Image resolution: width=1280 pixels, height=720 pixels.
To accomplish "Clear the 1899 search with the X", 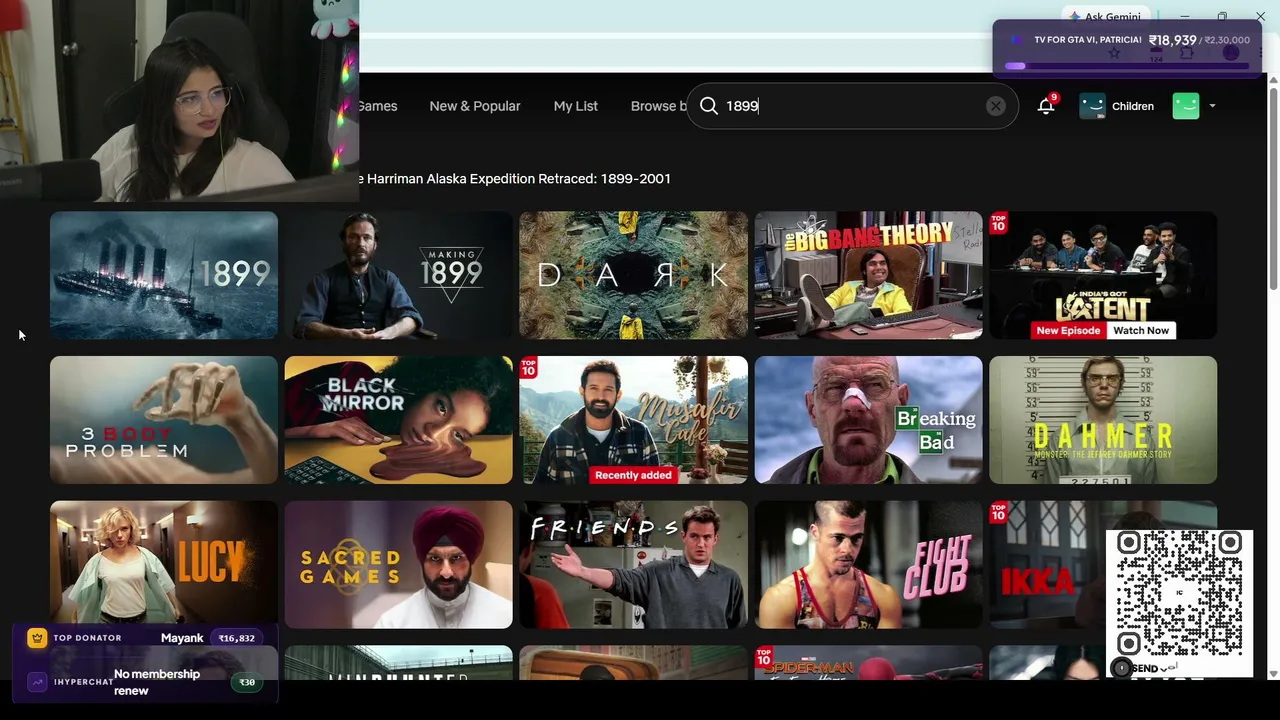I will click(x=995, y=106).
